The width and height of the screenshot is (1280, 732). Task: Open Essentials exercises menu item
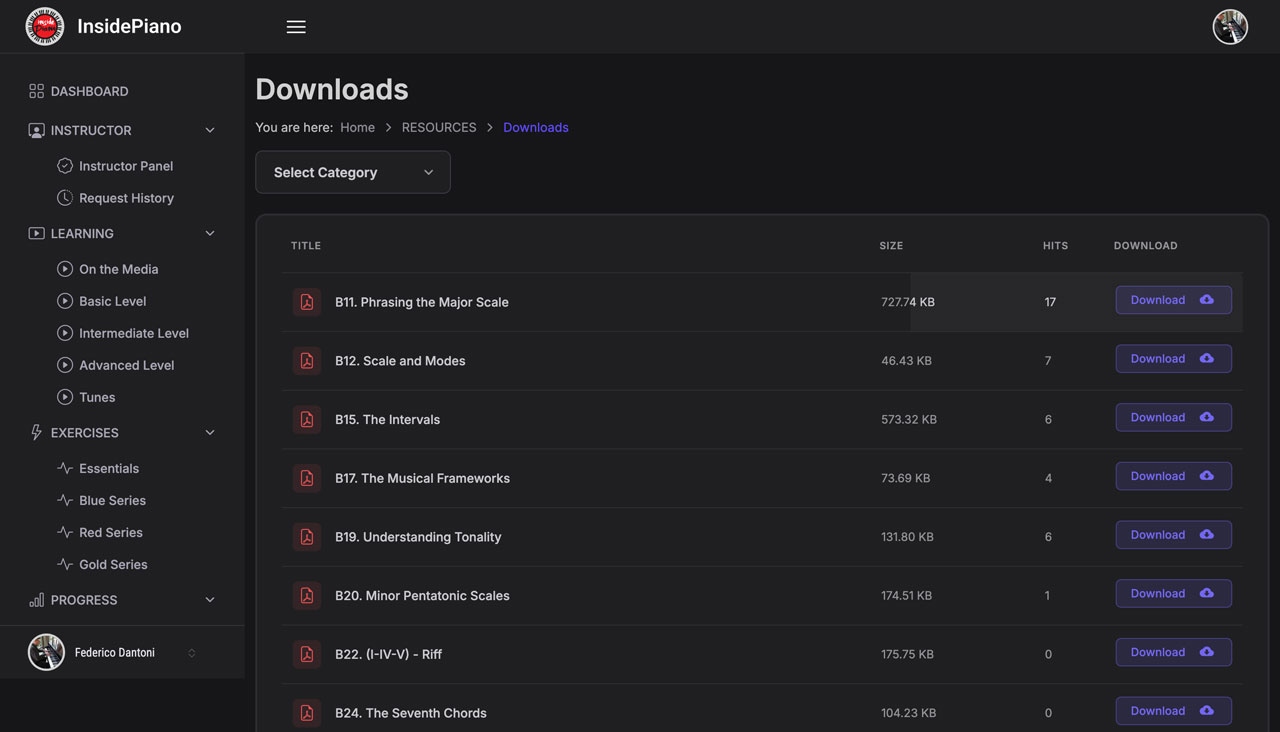pyautogui.click(x=109, y=468)
